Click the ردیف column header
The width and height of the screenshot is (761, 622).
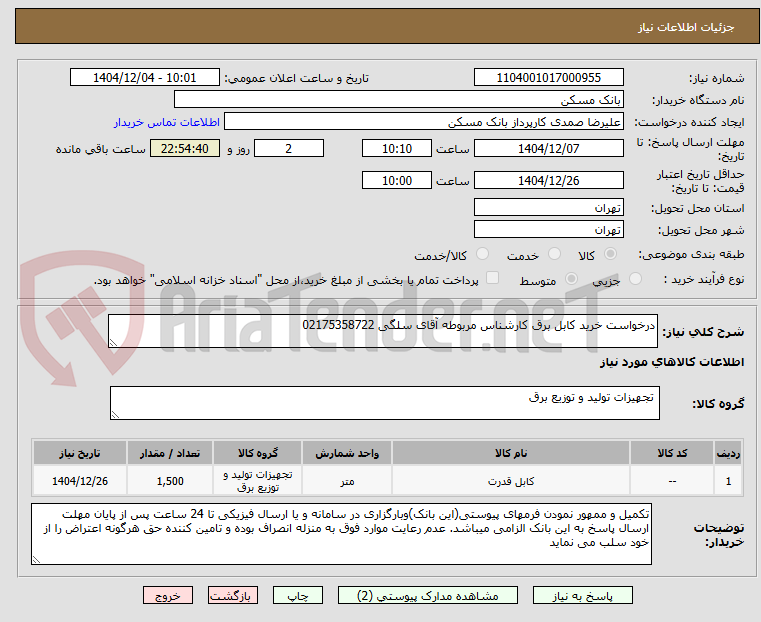click(728, 453)
